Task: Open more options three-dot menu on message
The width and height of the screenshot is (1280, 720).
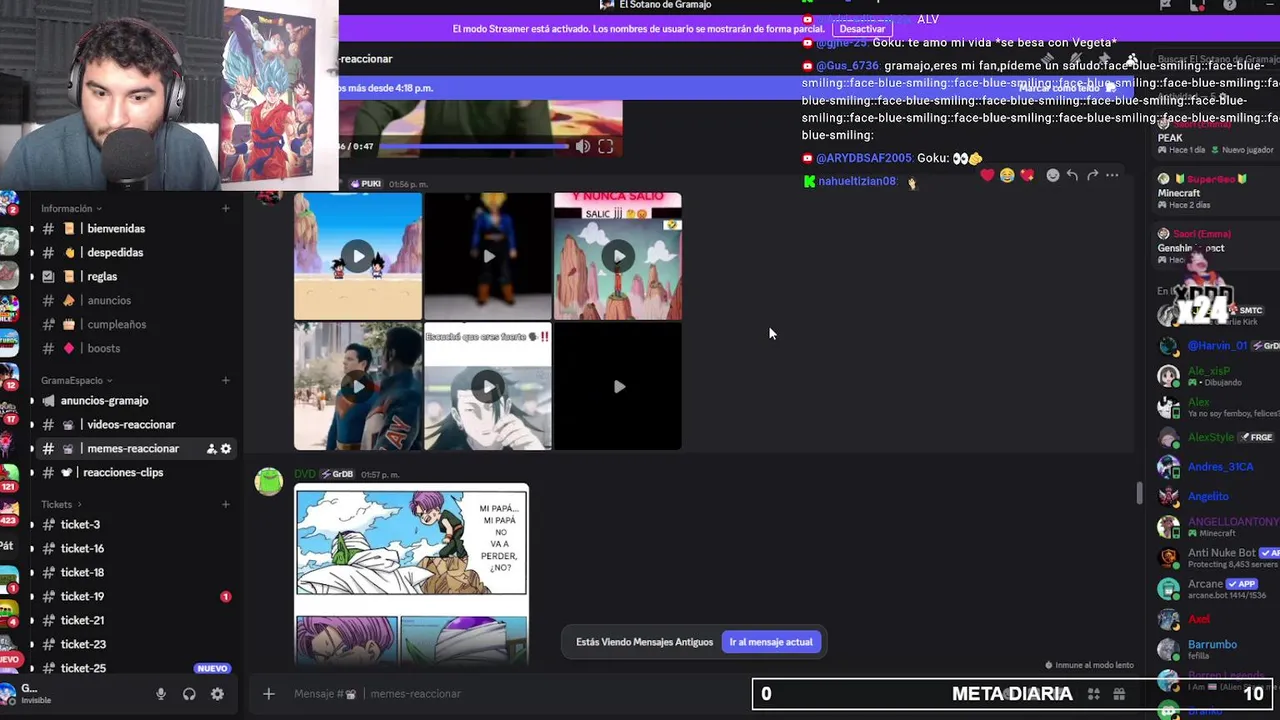Action: pos(1112,175)
